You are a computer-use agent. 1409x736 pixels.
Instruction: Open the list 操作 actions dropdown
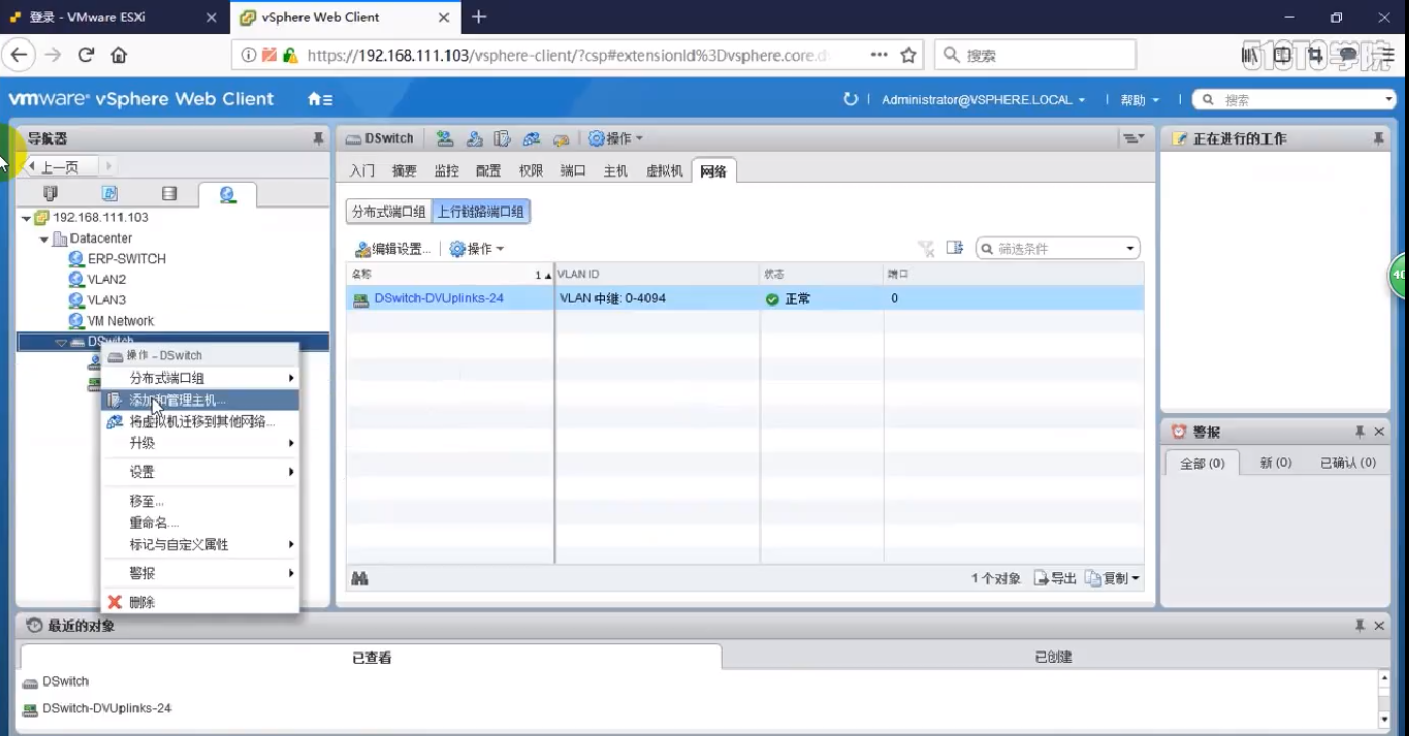(x=476, y=249)
